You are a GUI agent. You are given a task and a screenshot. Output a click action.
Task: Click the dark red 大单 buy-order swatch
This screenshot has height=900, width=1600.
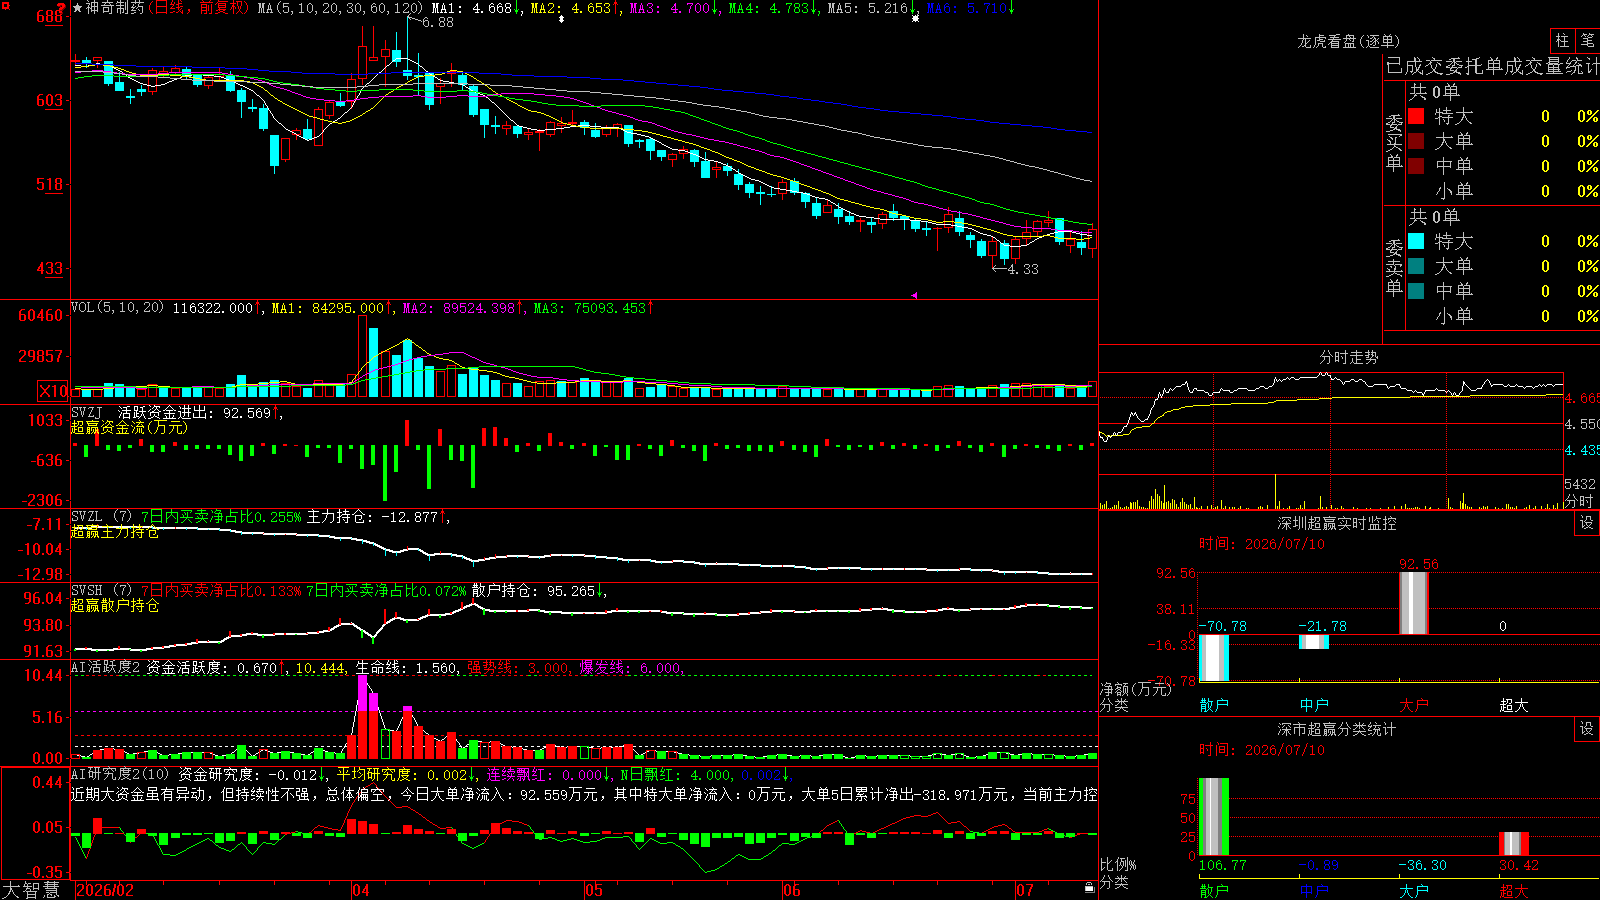point(1416,141)
